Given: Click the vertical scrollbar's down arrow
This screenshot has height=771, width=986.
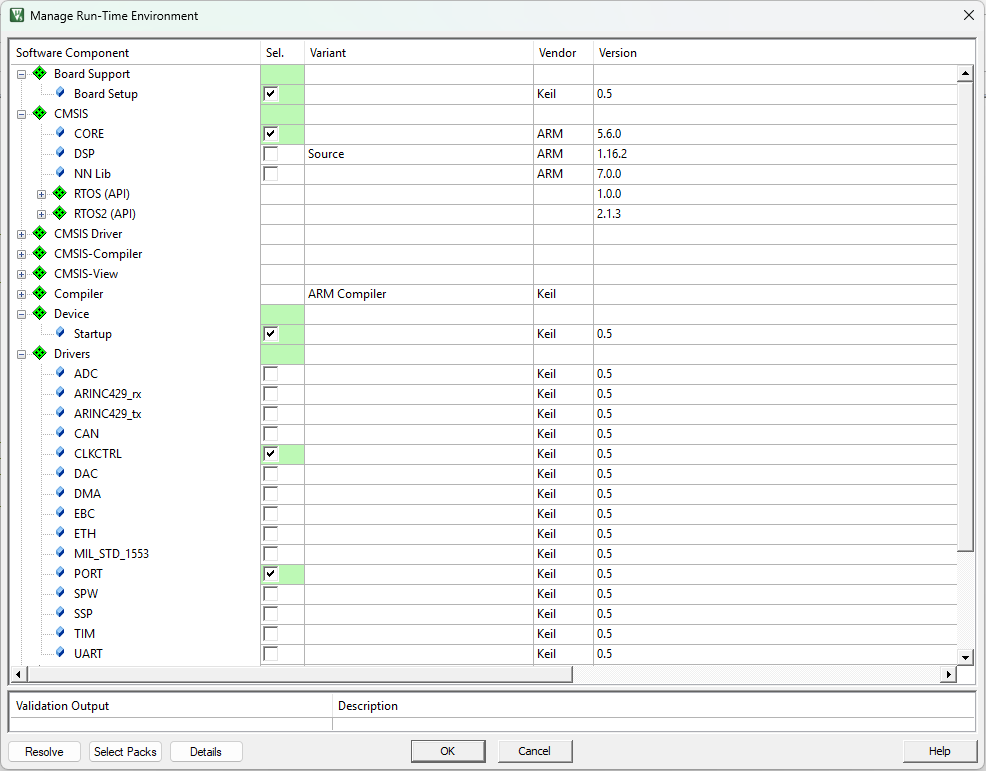Looking at the screenshot, I should [966, 657].
